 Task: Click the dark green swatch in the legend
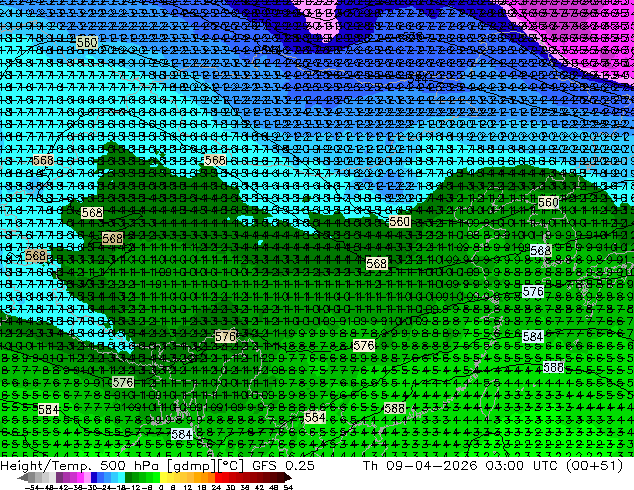[129, 478]
